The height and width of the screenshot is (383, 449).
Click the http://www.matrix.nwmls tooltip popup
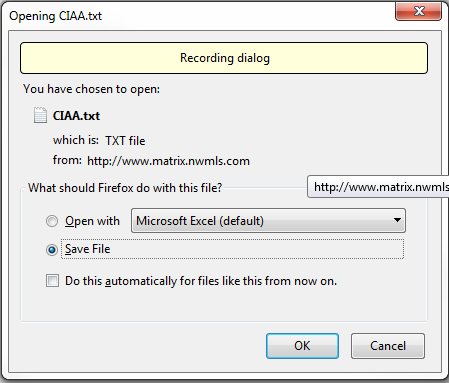click(378, 187)
